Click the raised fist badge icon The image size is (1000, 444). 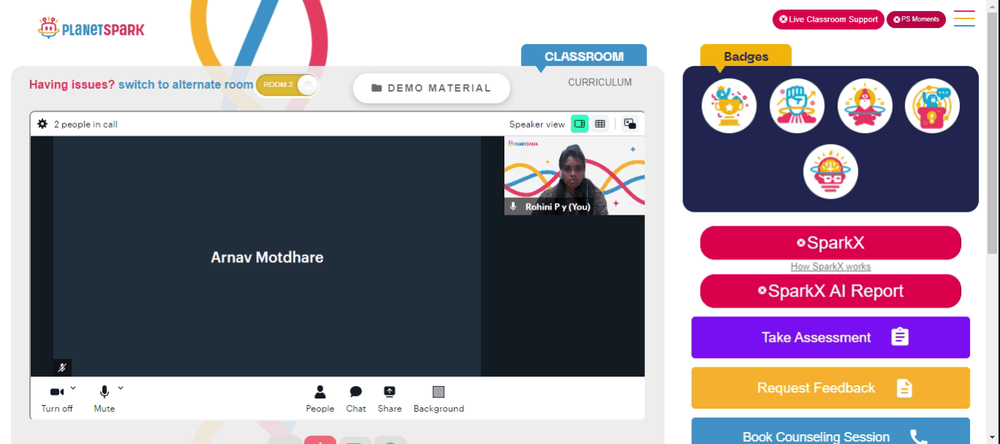coord(797,106)
